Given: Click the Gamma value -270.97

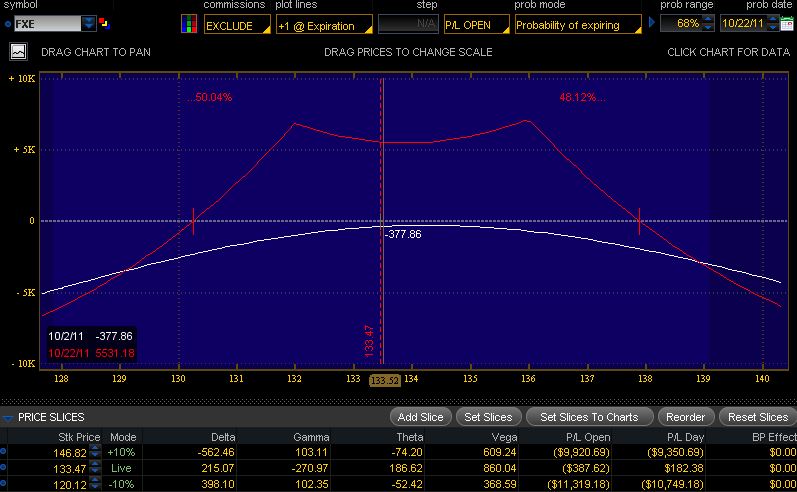Looking at the screenshot, I should click(312, 468).
